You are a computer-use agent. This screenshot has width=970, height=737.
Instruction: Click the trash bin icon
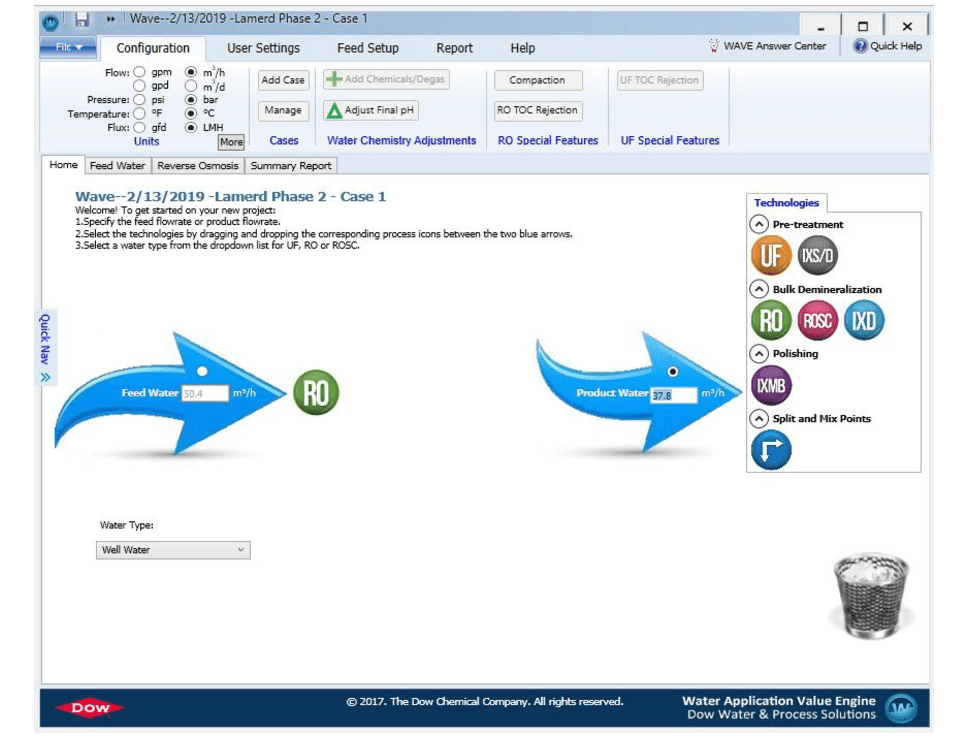(871, 596)
